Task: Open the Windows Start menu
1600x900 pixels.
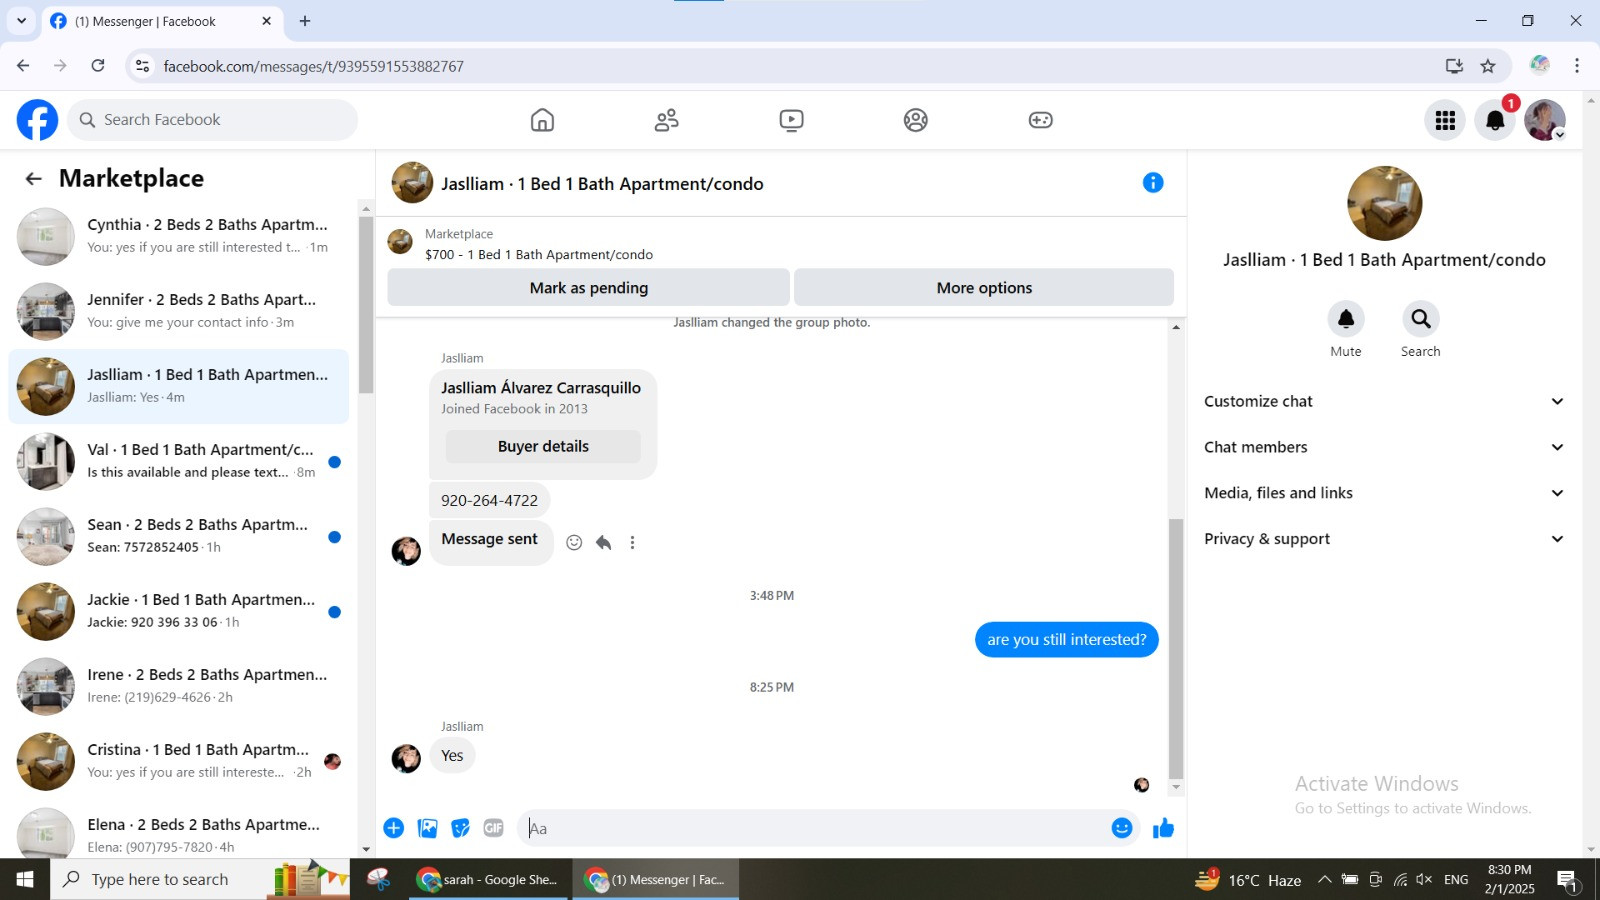Action: pyautogui.click(x=25, y=880)
